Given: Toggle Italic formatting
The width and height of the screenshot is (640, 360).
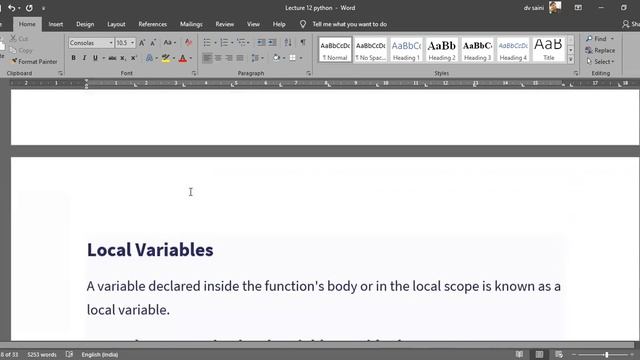Looking at the screenshot, I should [x=84, y=58].
